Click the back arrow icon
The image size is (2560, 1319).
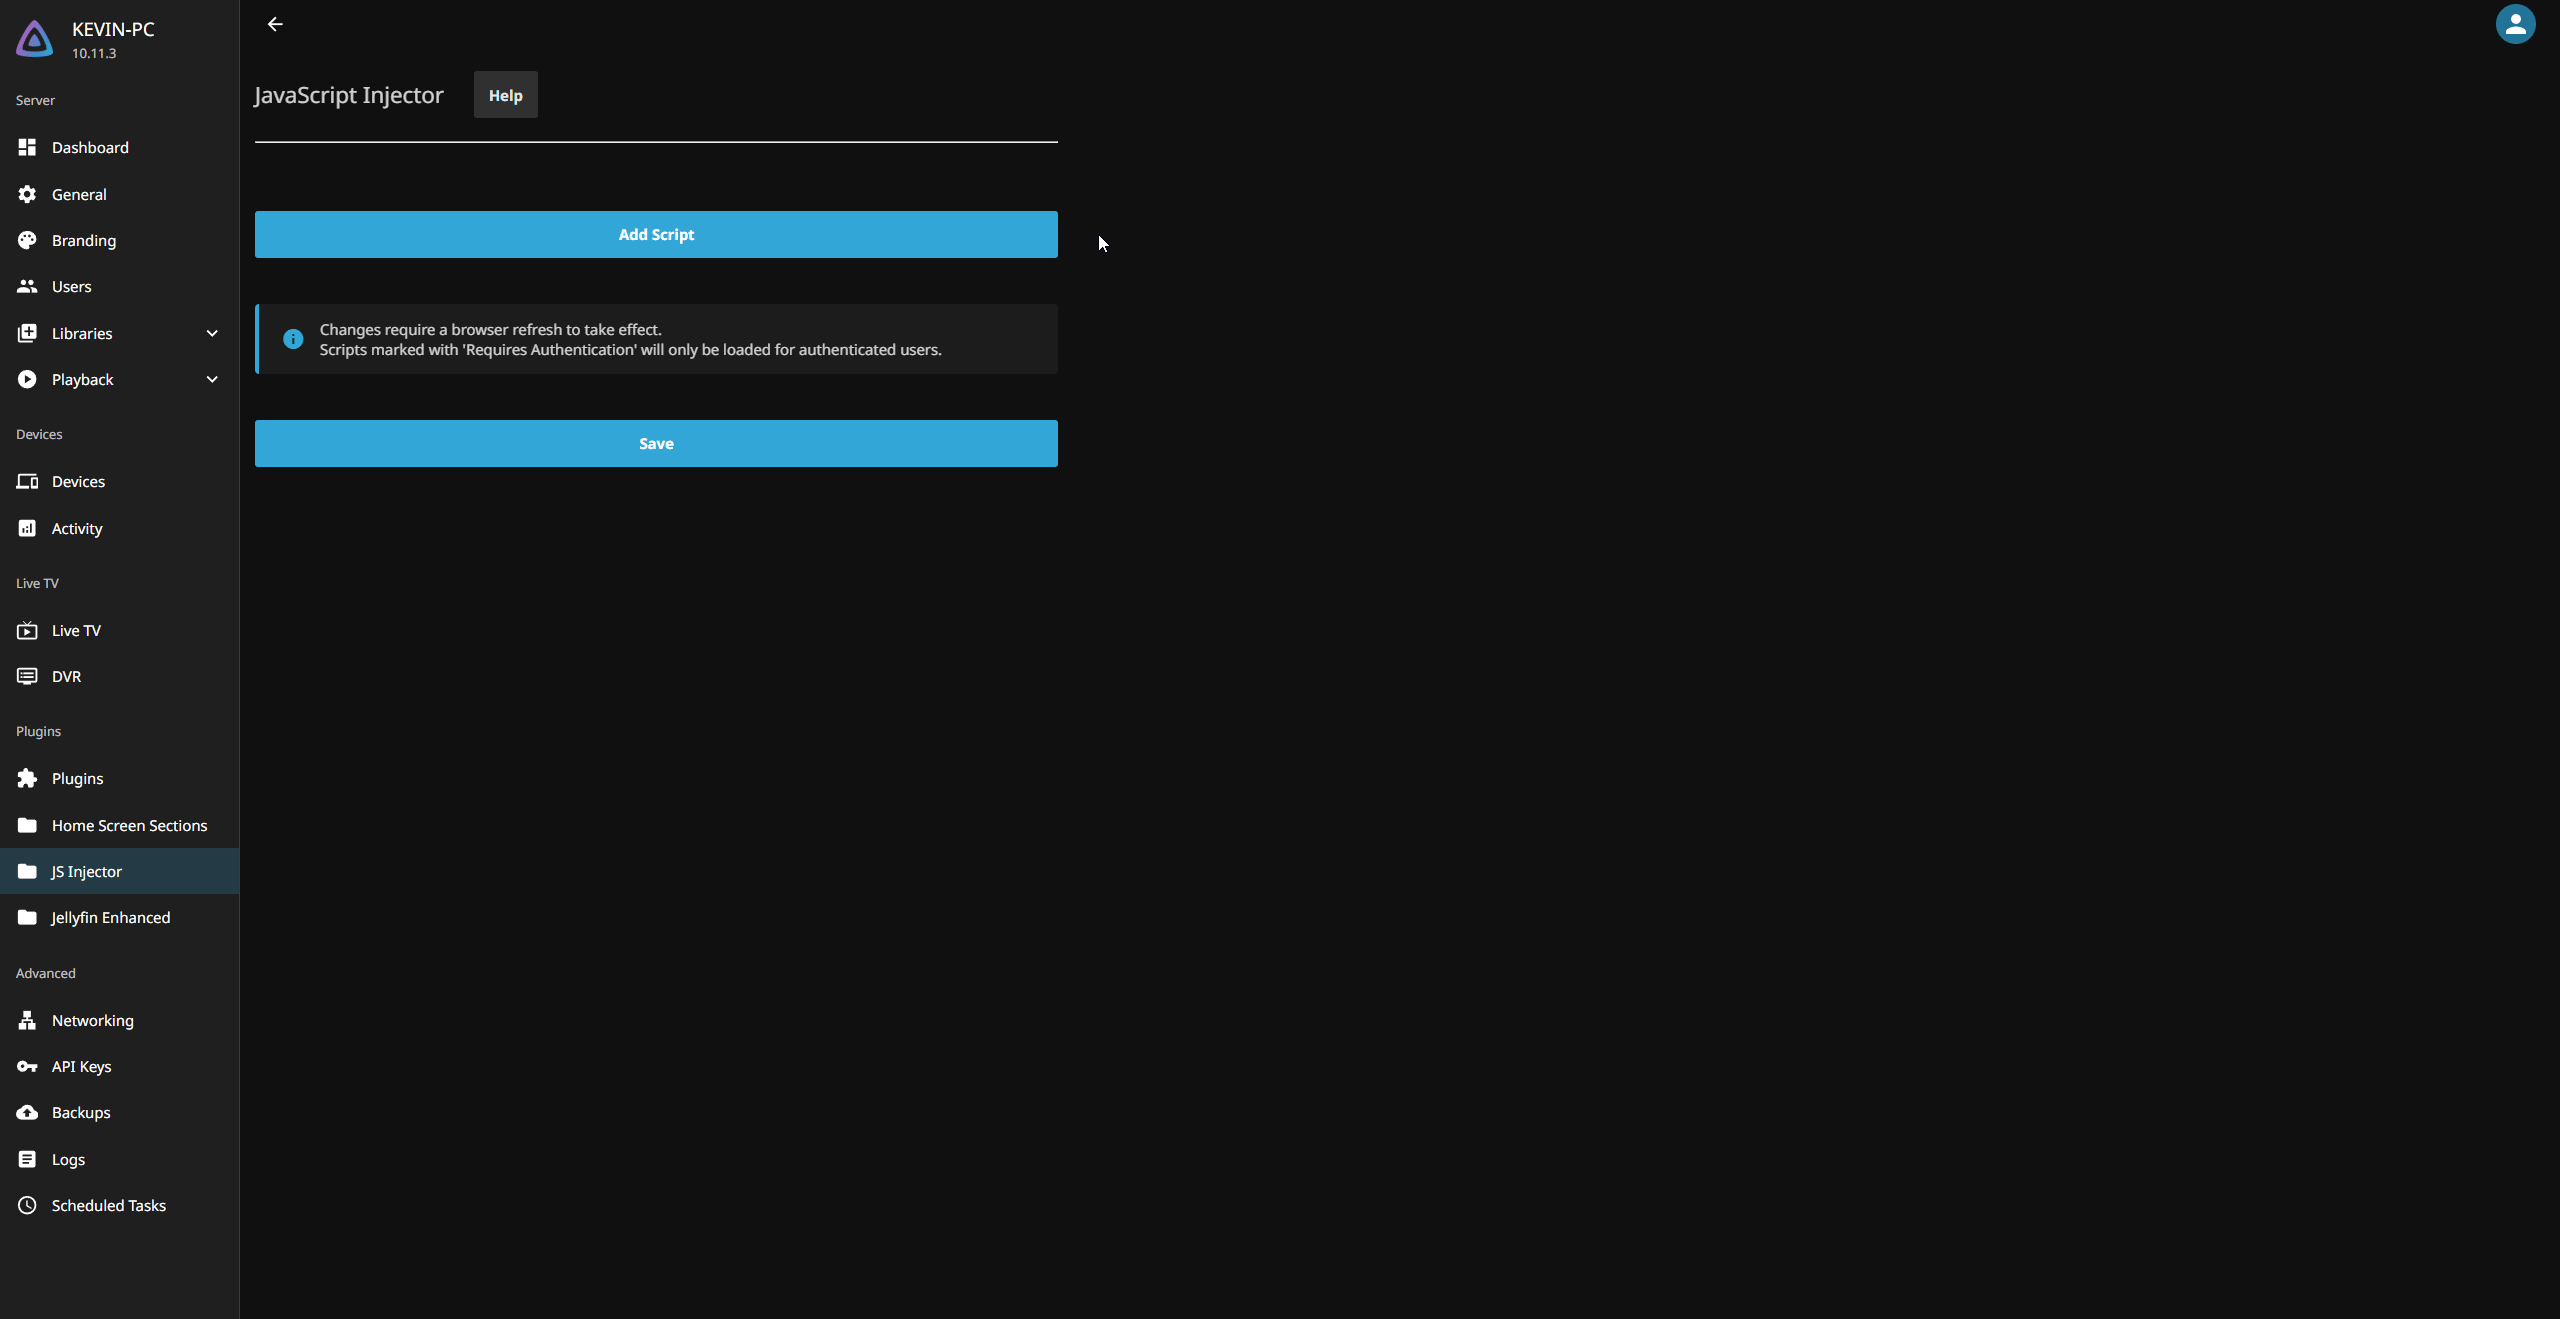click(x=275, y=24)
